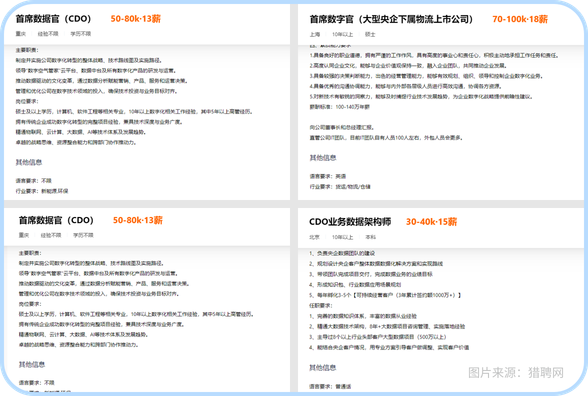The height and width of the screenshot is (396, 588).
Task: Click 主要职责： heading in the upper CDO card
Action: click(x=27, y=50)
